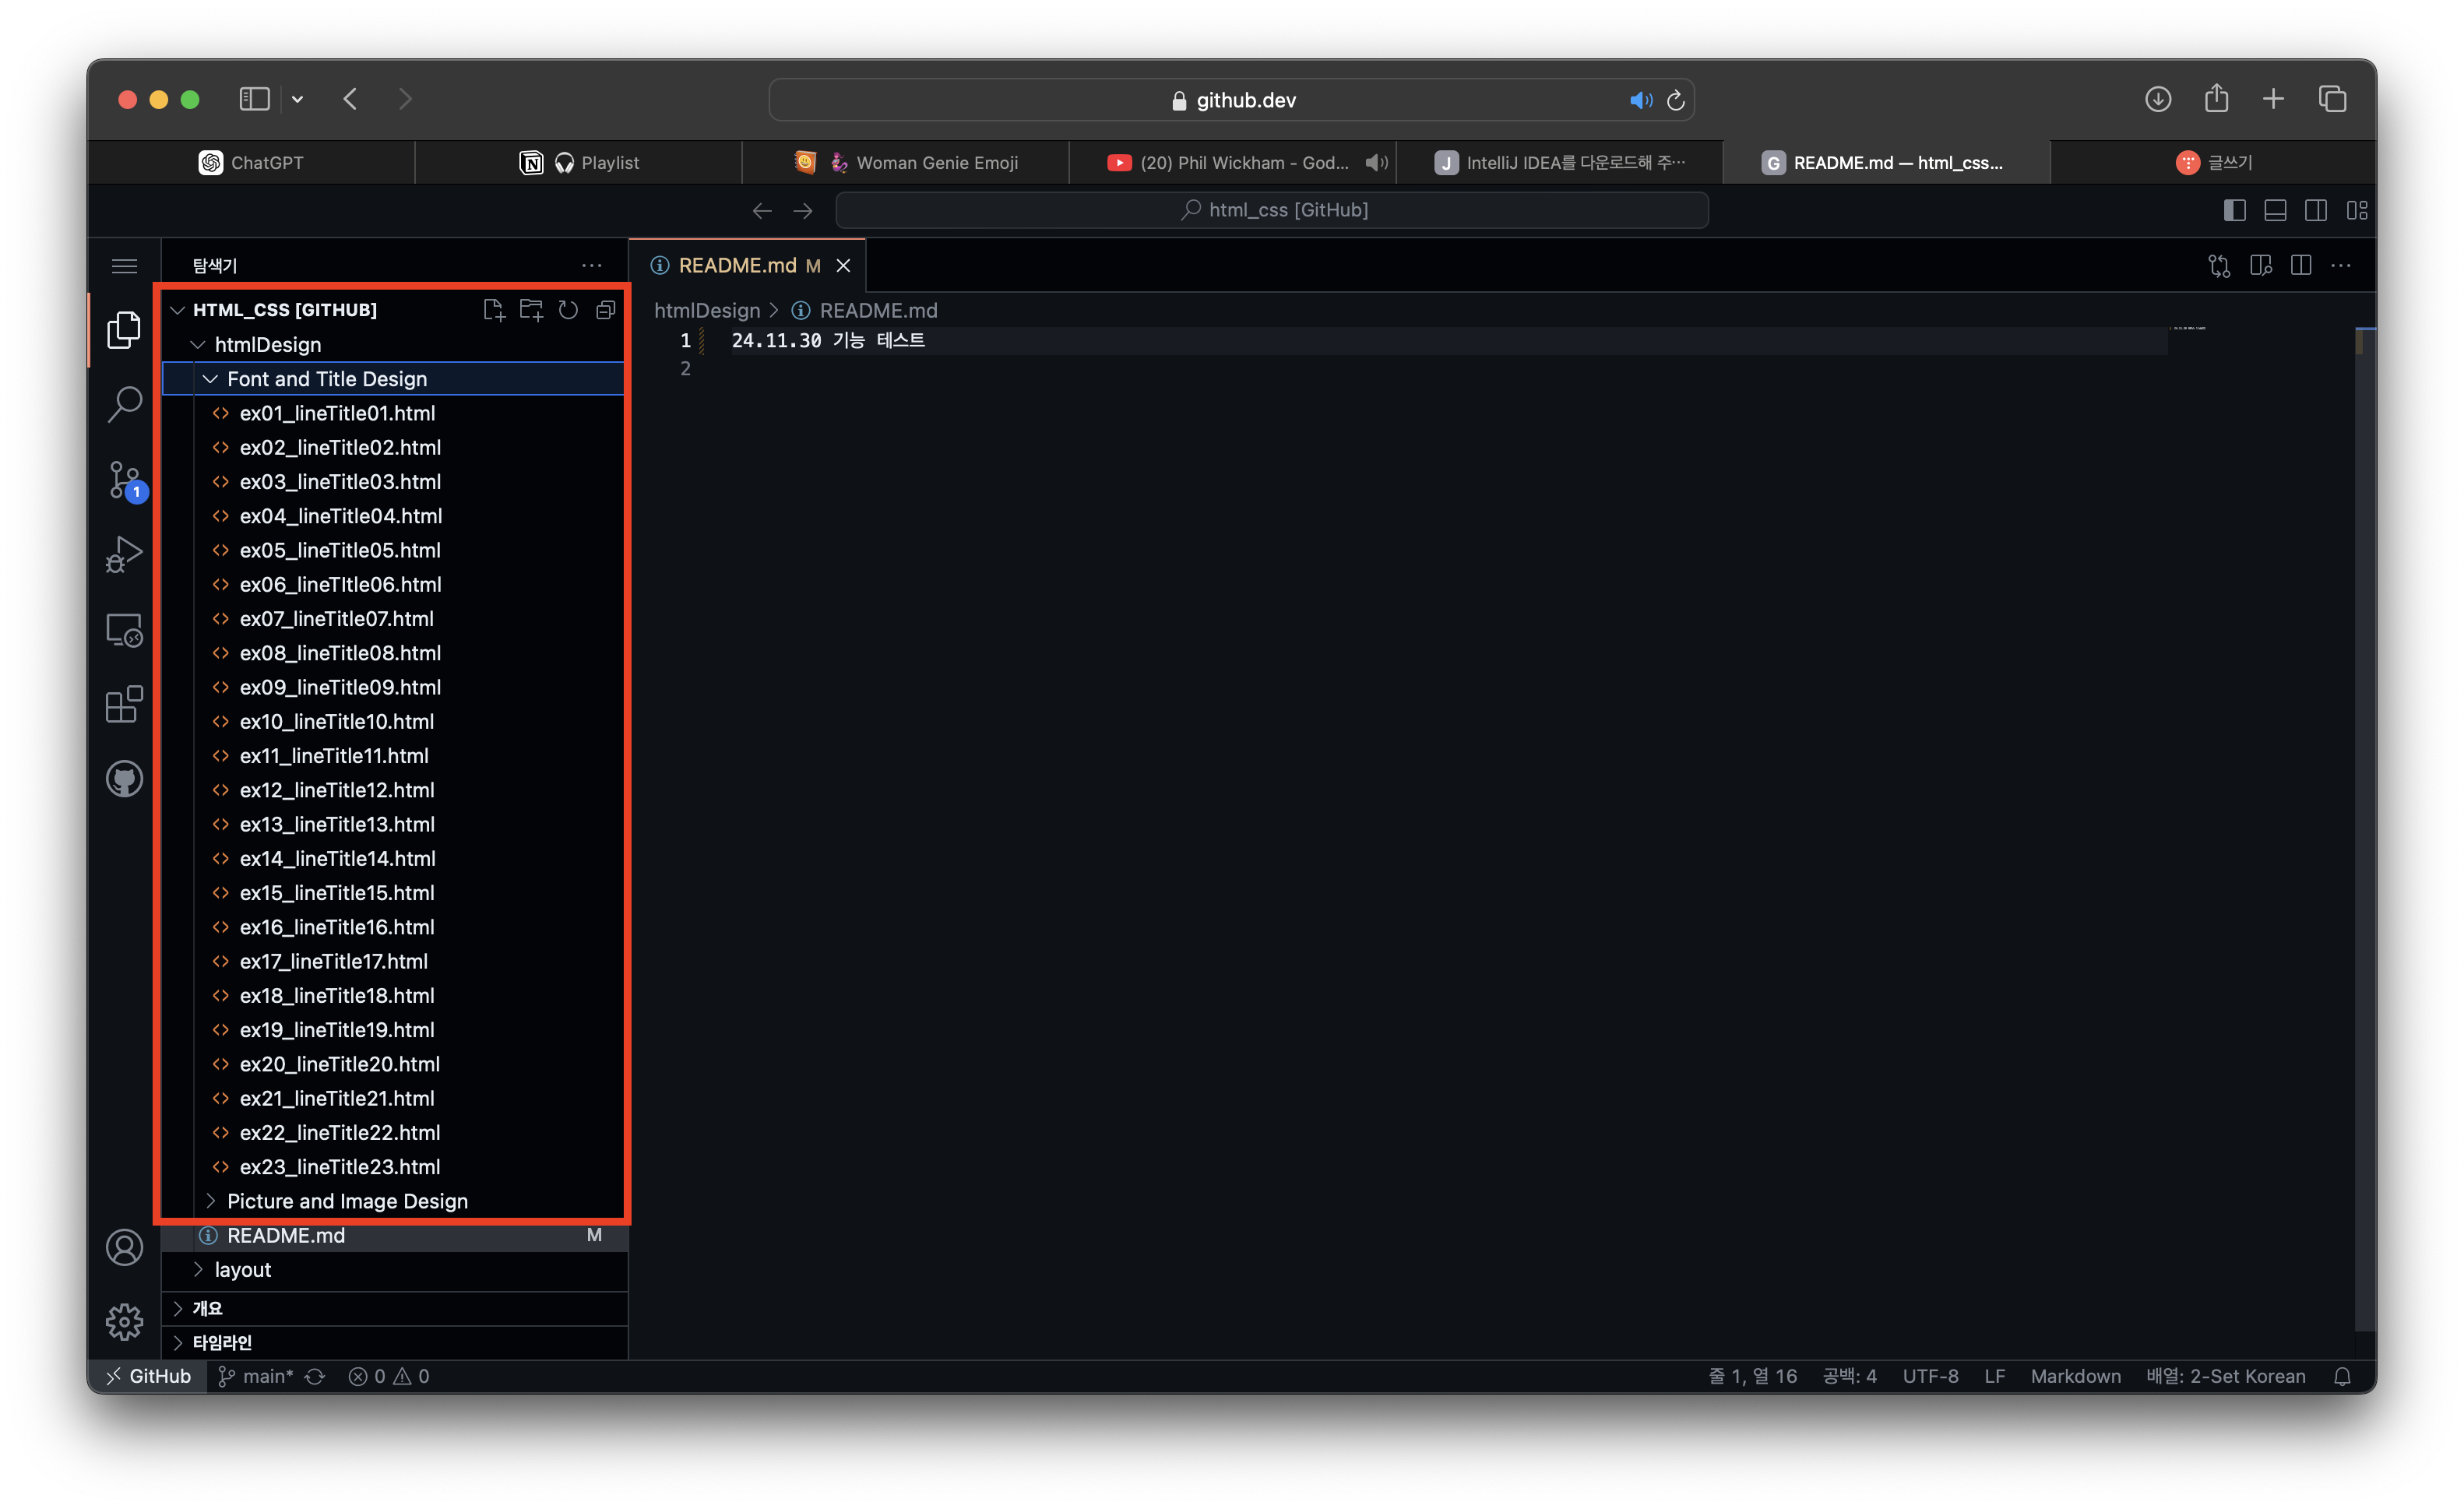Click the html_css [GitHub] command search field
2464x1509 pixels.
point(1272,210)
